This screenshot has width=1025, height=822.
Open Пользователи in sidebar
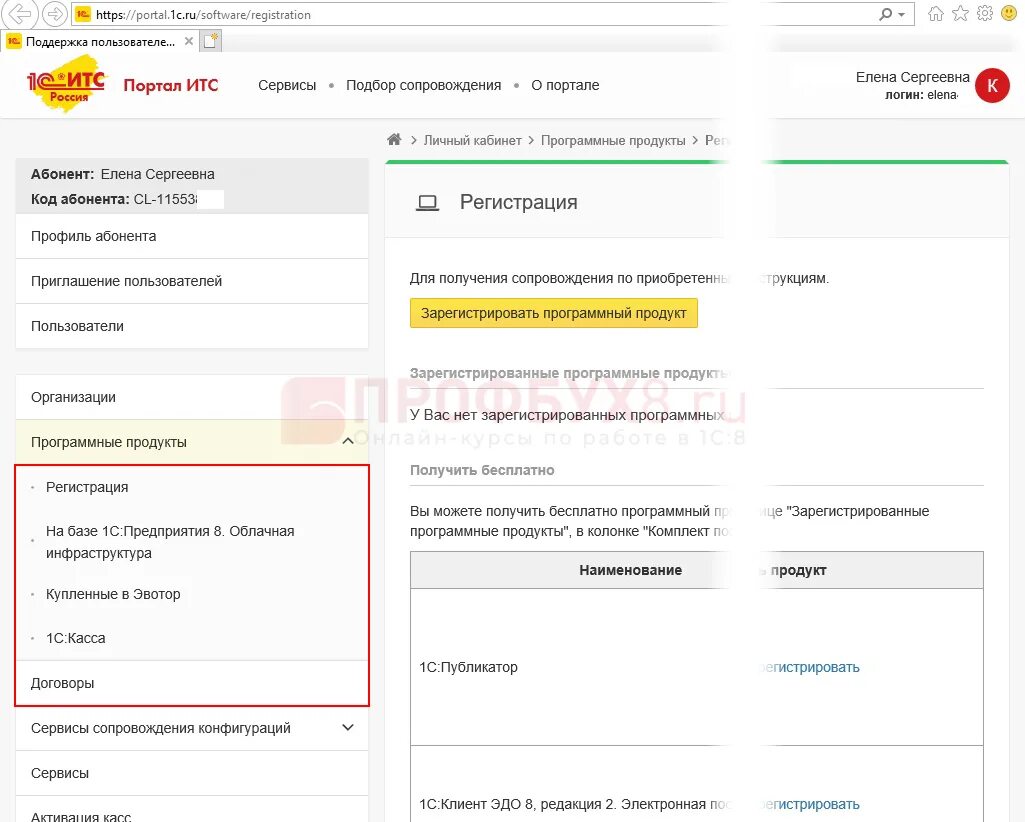click(192, 326)
